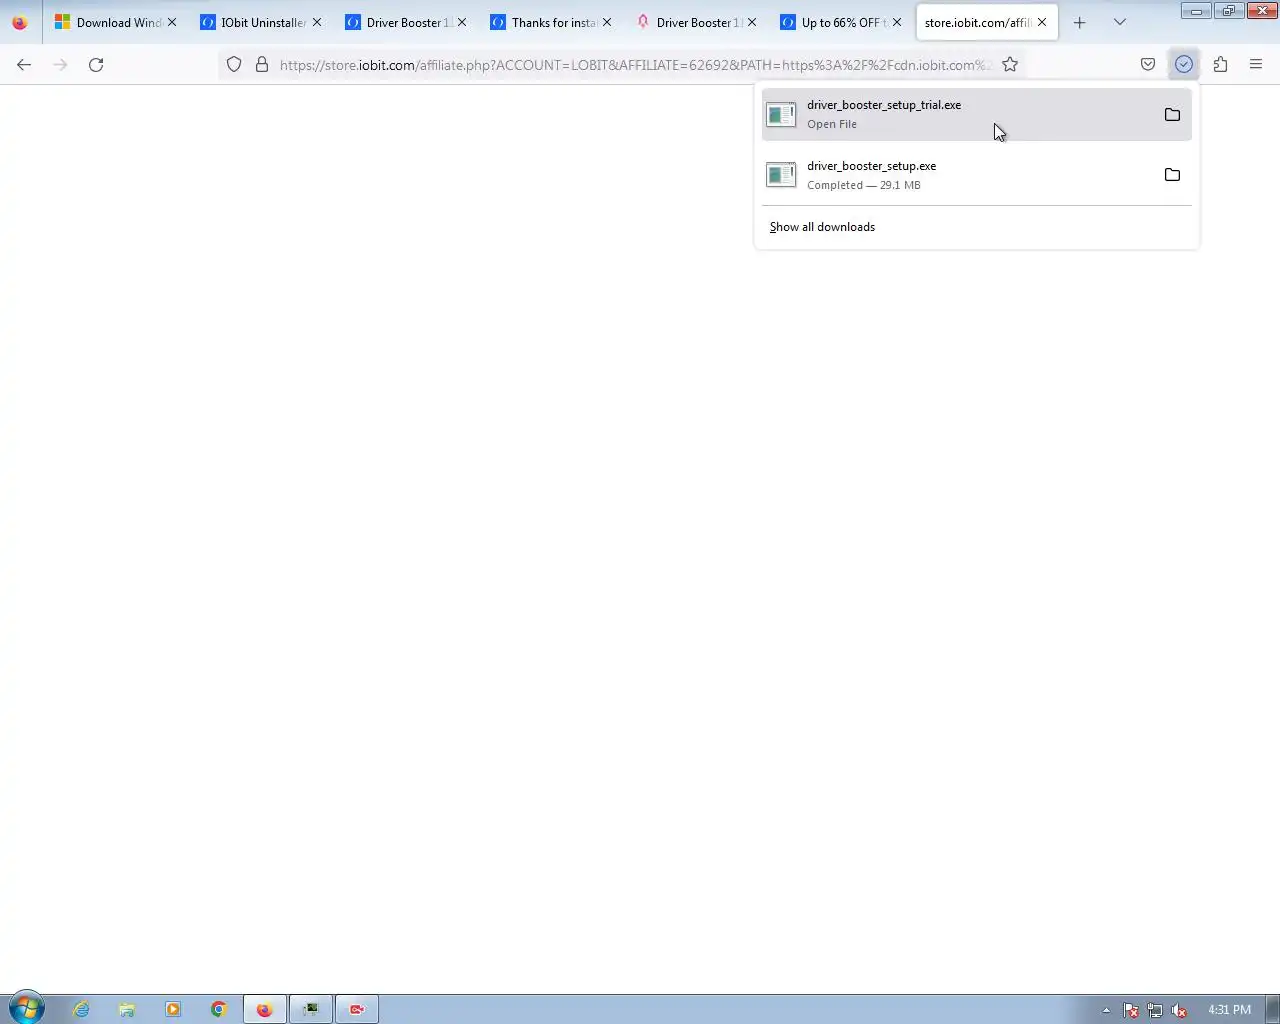
Task: Click the Show desktop button
Action: coord(1272,1009)
